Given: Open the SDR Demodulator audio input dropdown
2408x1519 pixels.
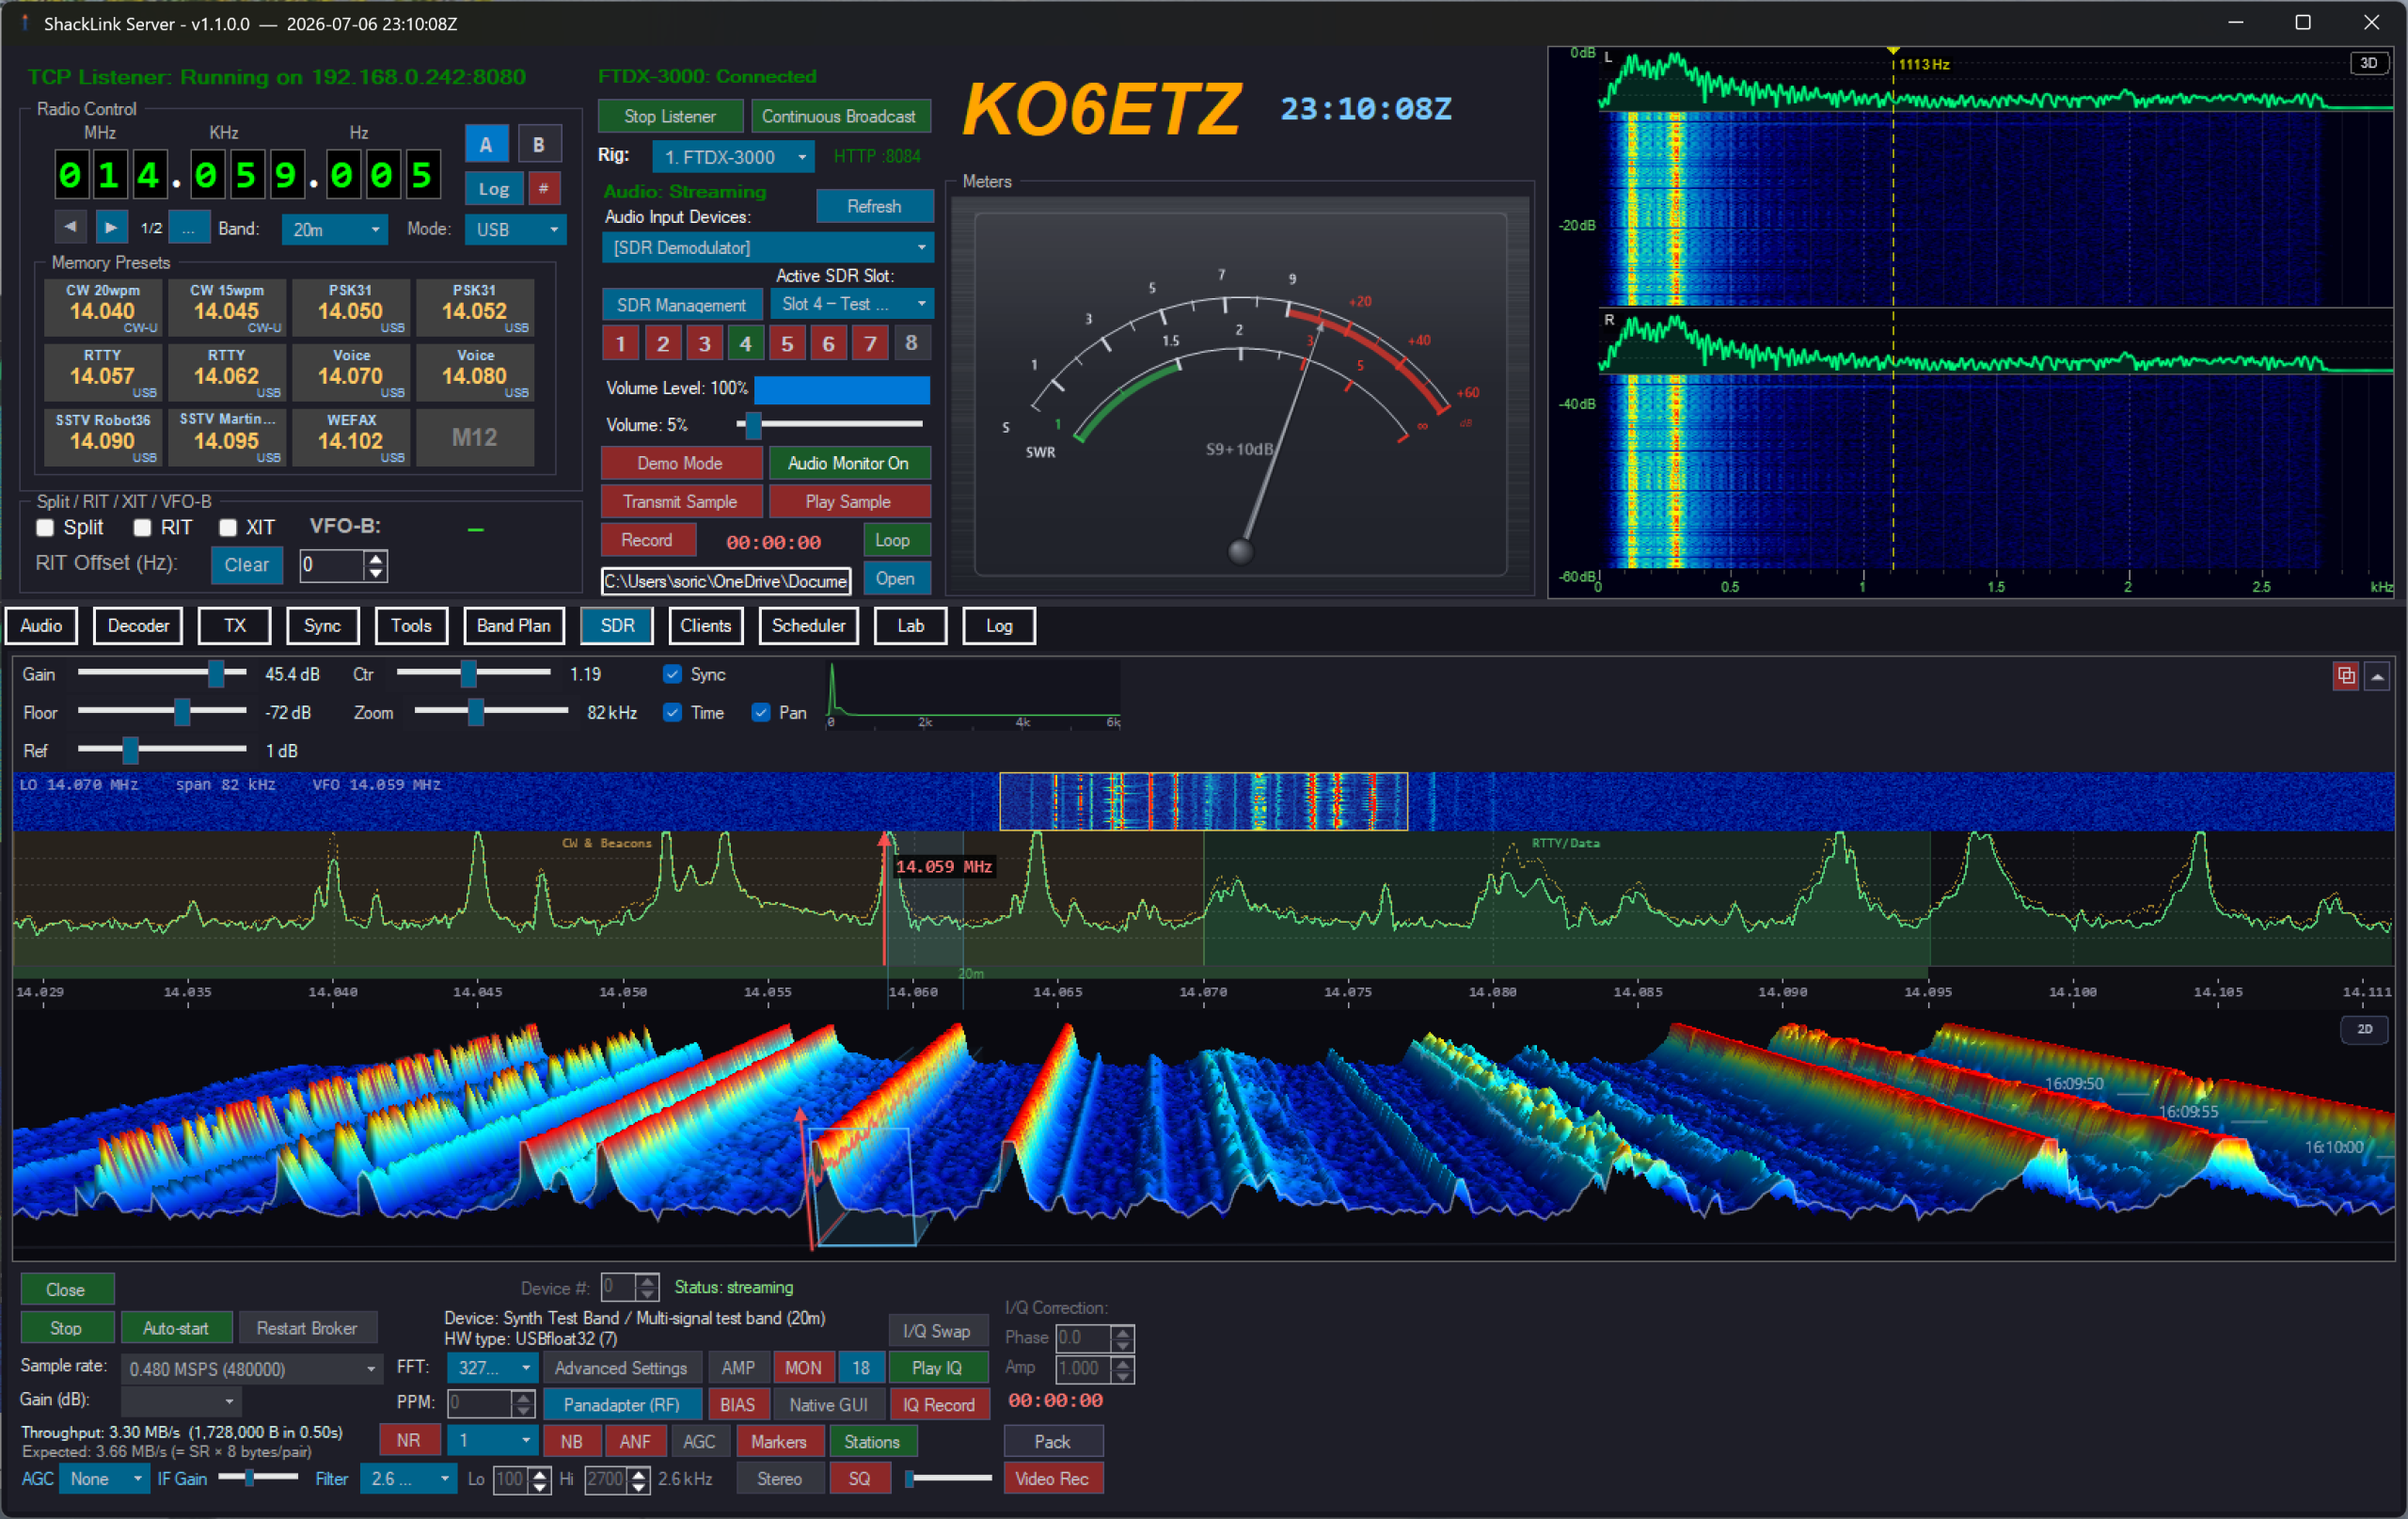Looking at the screenshot, I should click(768, 247).
